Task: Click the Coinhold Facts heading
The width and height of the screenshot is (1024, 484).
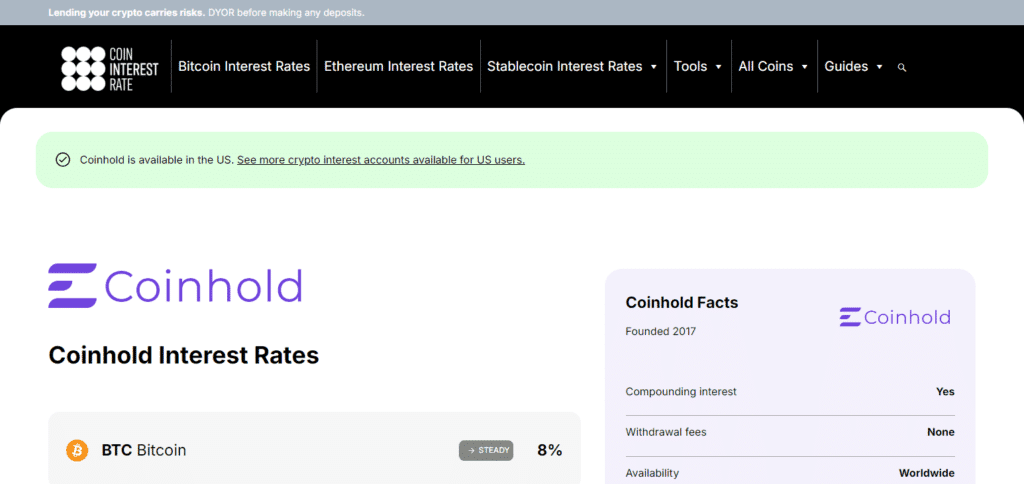Action: tap(682, 302)
